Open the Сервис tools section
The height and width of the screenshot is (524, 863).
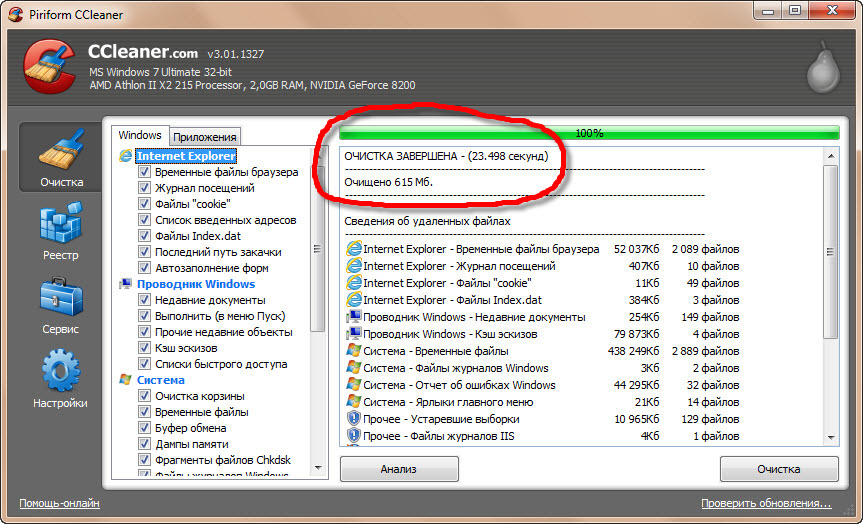(61, 304)
